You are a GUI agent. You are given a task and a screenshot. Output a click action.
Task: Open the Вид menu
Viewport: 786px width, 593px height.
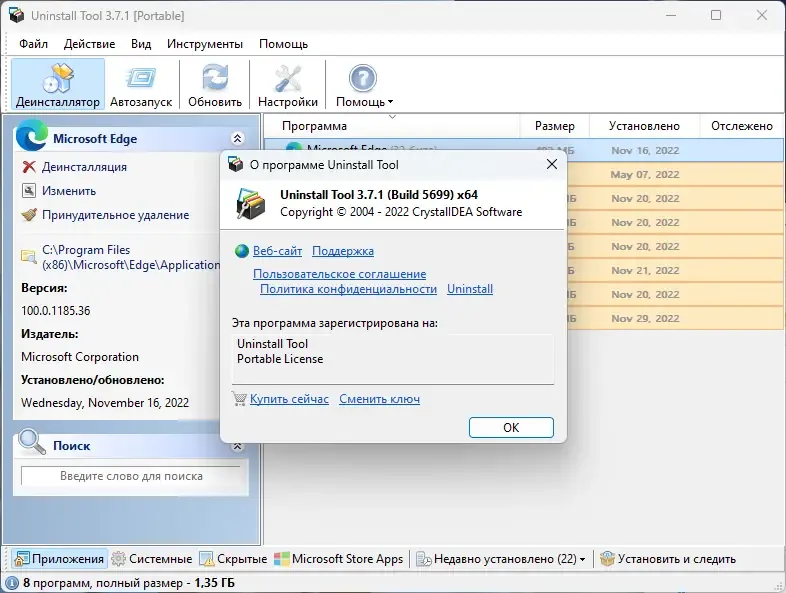click(x=141, y=44)
